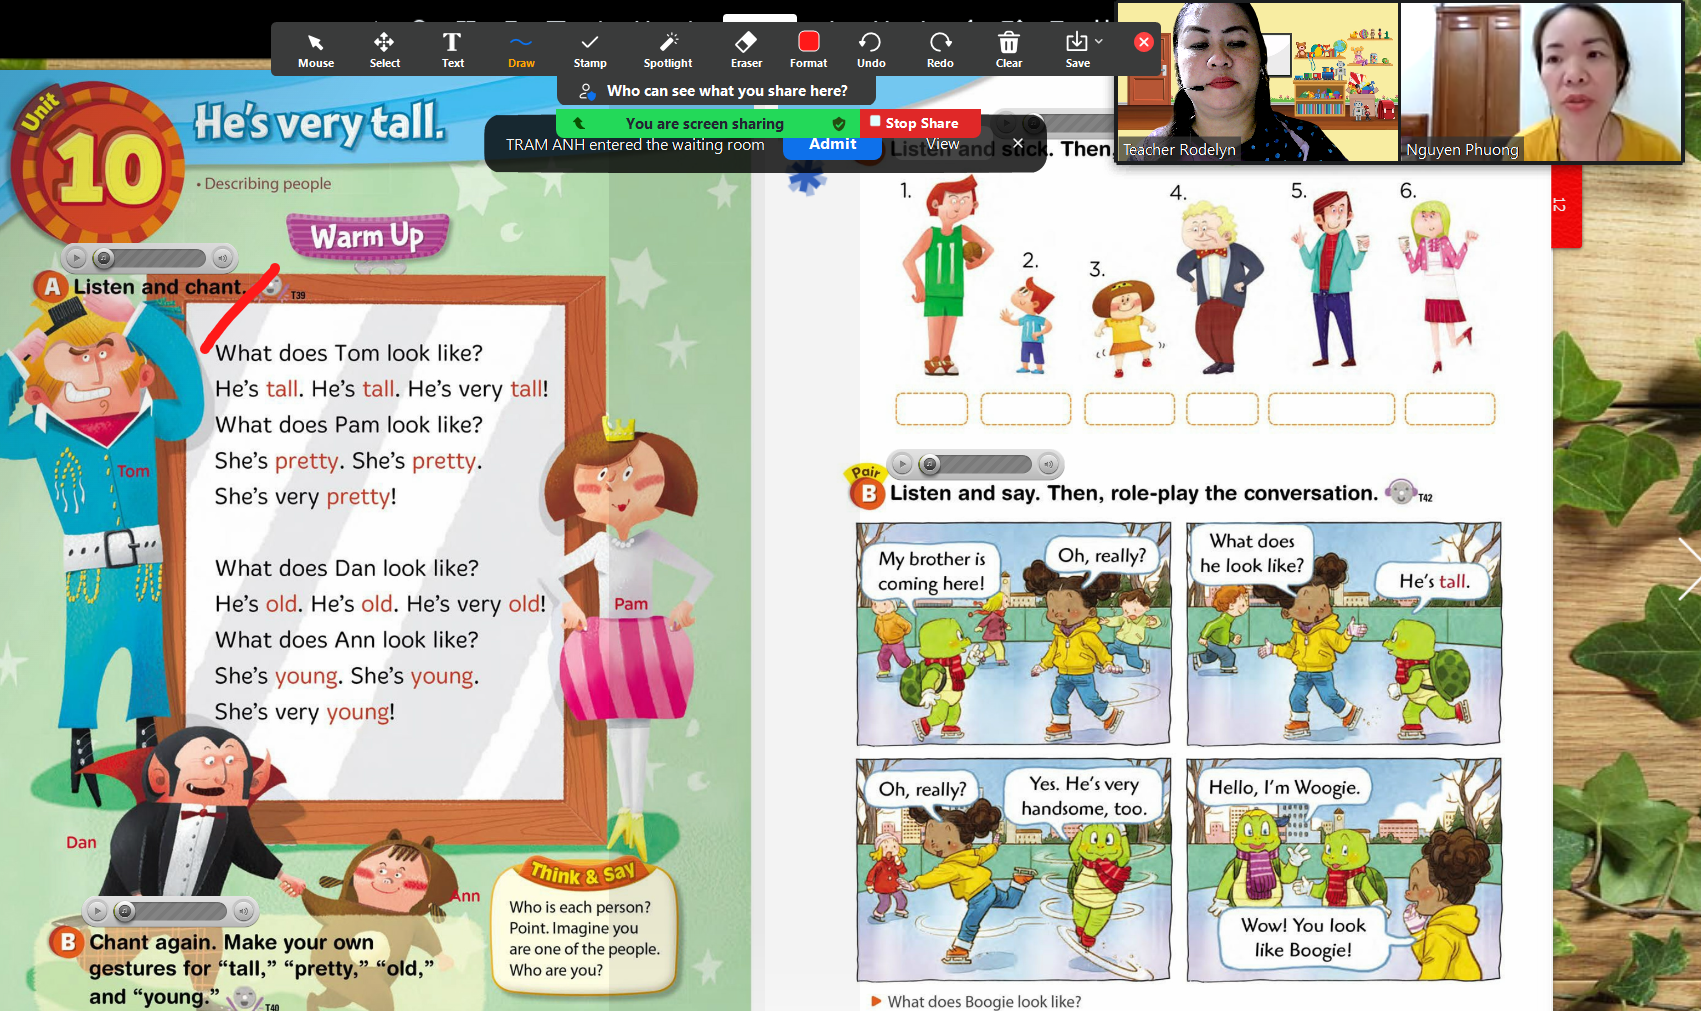Activate the Text annotation tool
The height and width of the screenshot is (1011, 1701).
point(453,50)
